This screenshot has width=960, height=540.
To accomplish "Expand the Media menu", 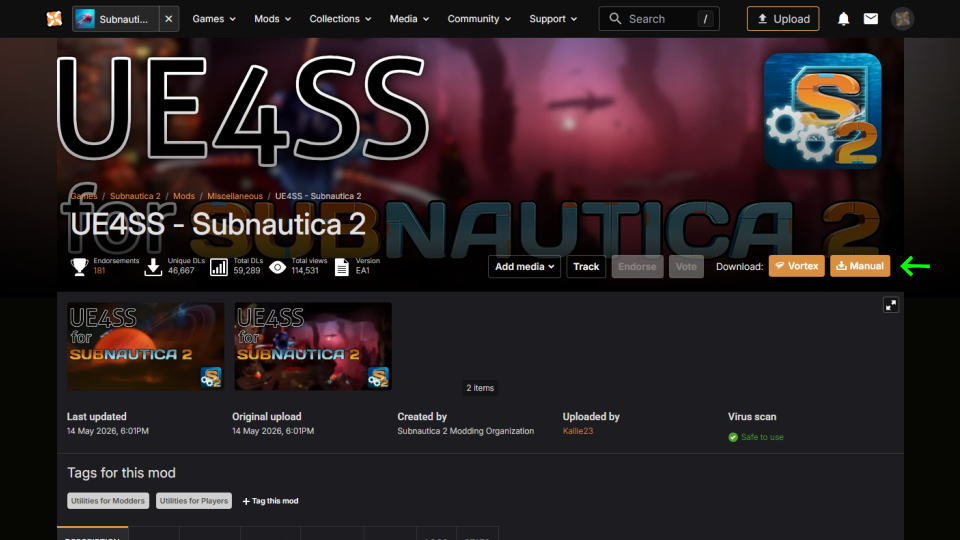I will [409, 19].
